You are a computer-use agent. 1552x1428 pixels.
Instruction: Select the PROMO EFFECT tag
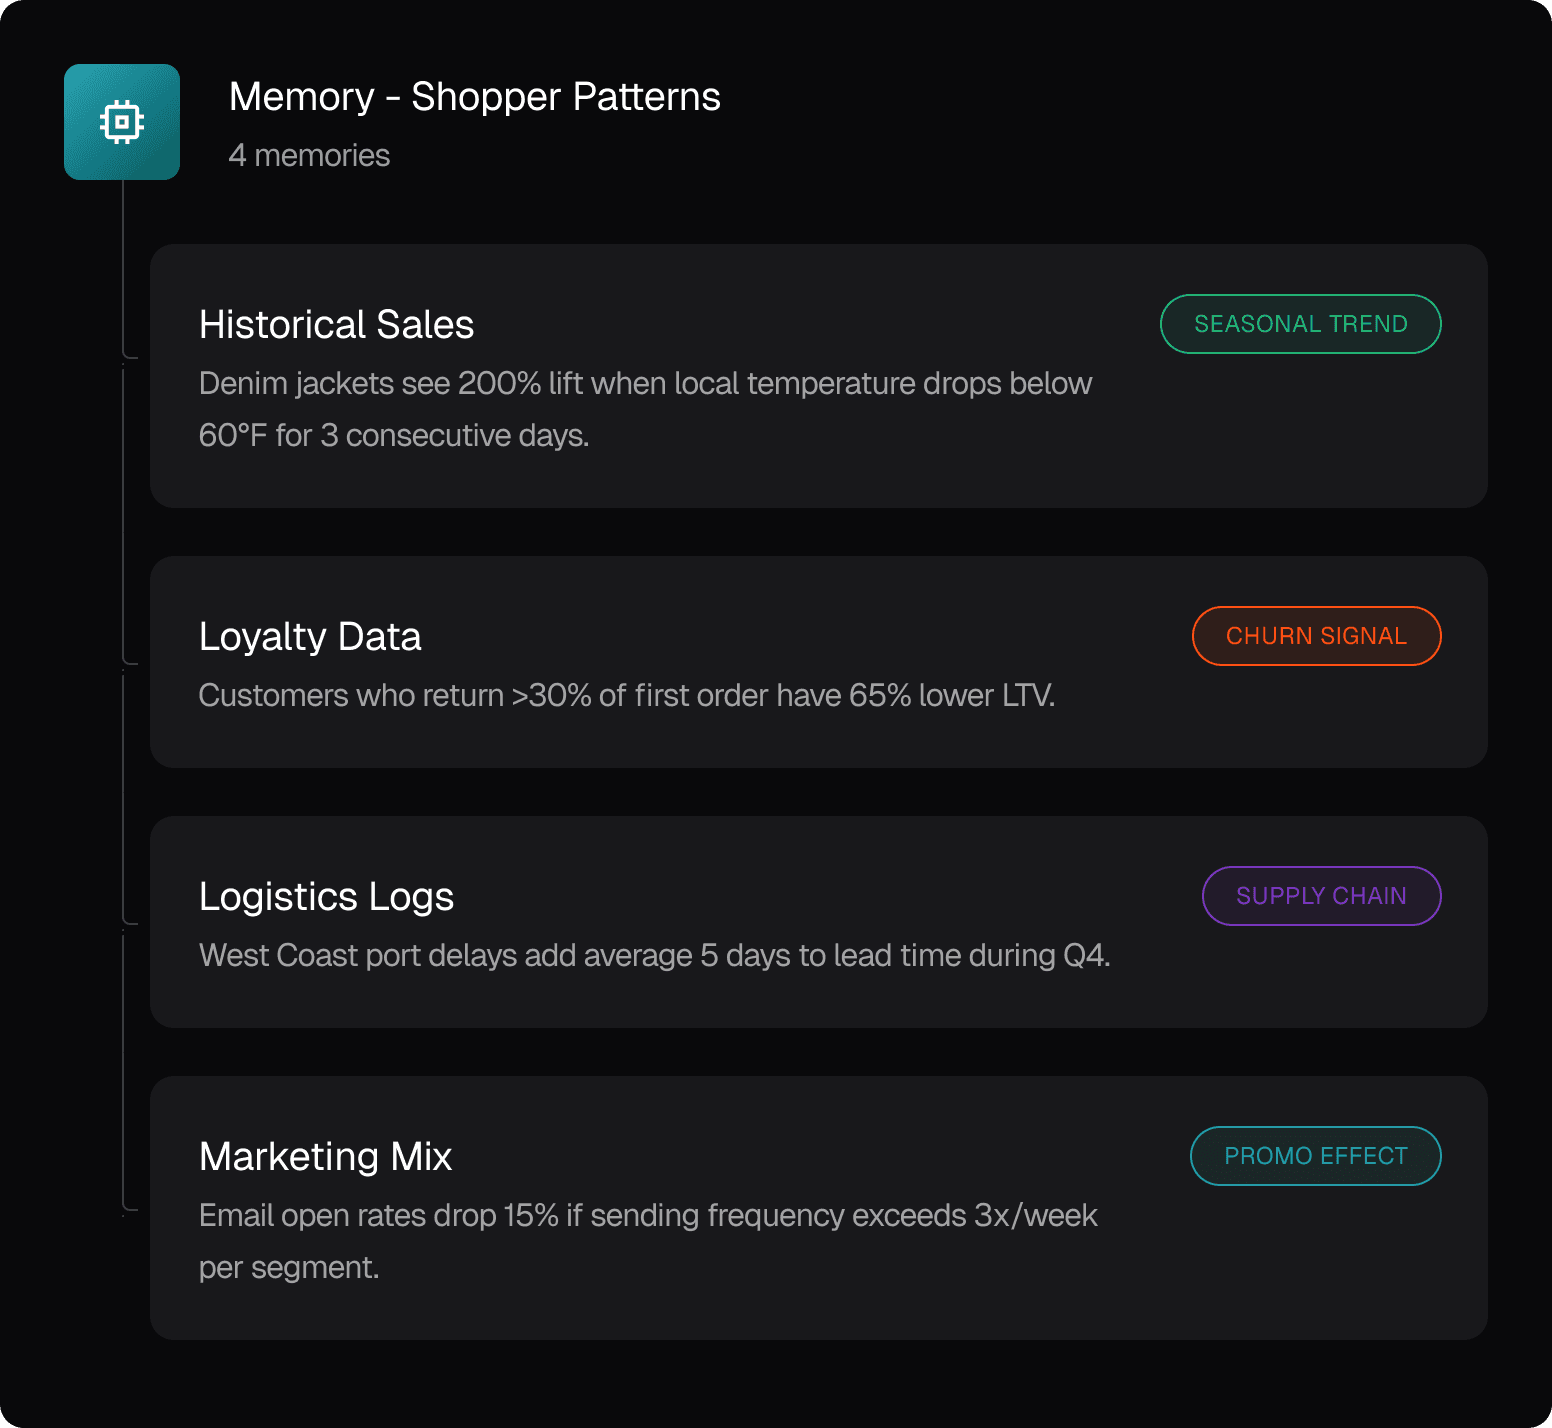[x=1315, y=1156]
